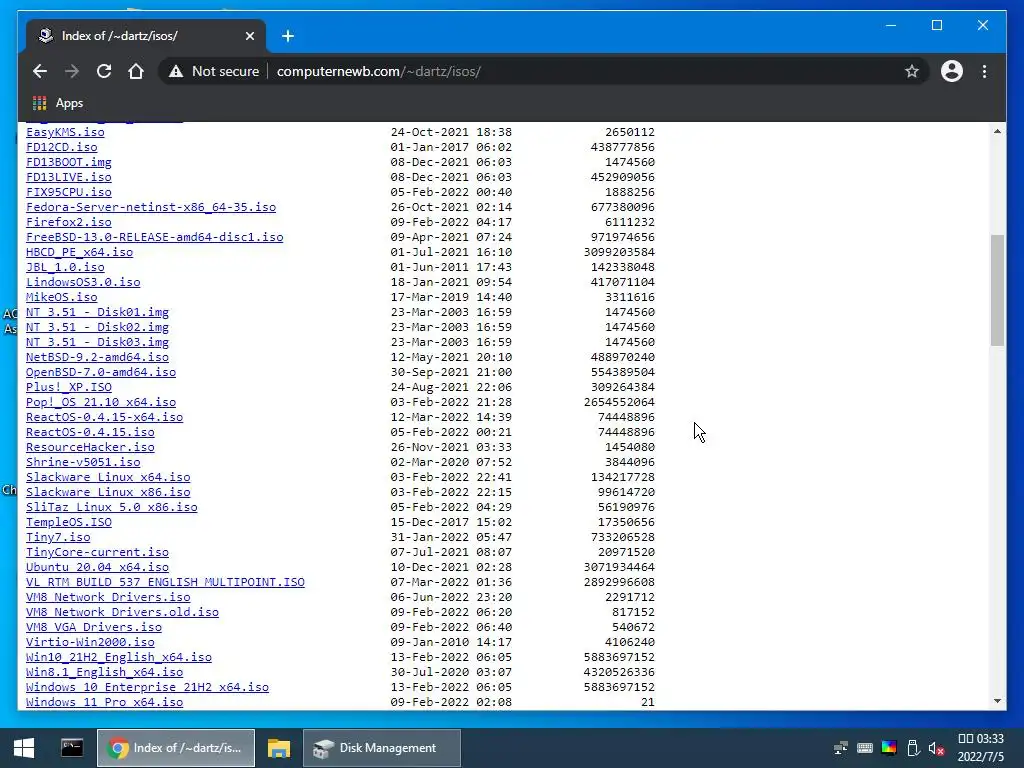Open the TempleOS.ISO link

[69, 522]
